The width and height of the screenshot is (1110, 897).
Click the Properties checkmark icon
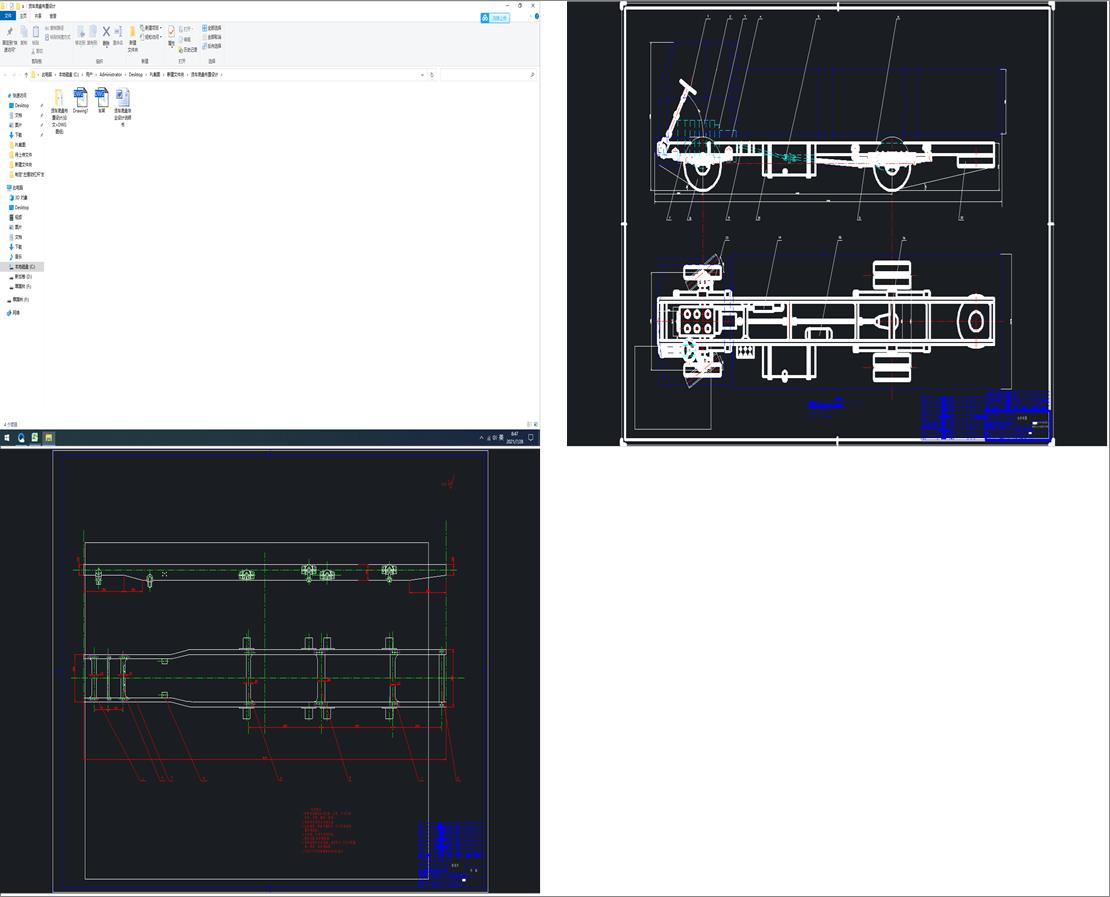coord(171,32)
